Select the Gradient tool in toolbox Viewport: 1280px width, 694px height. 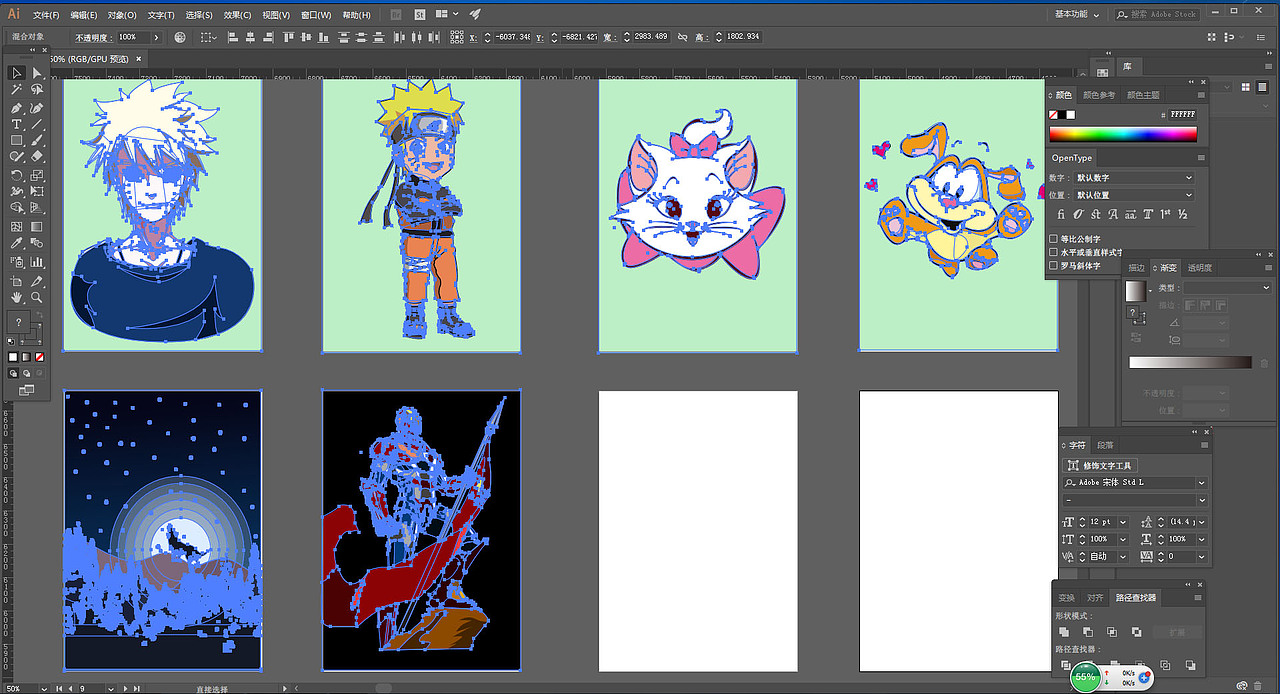[x=37, y=227]
